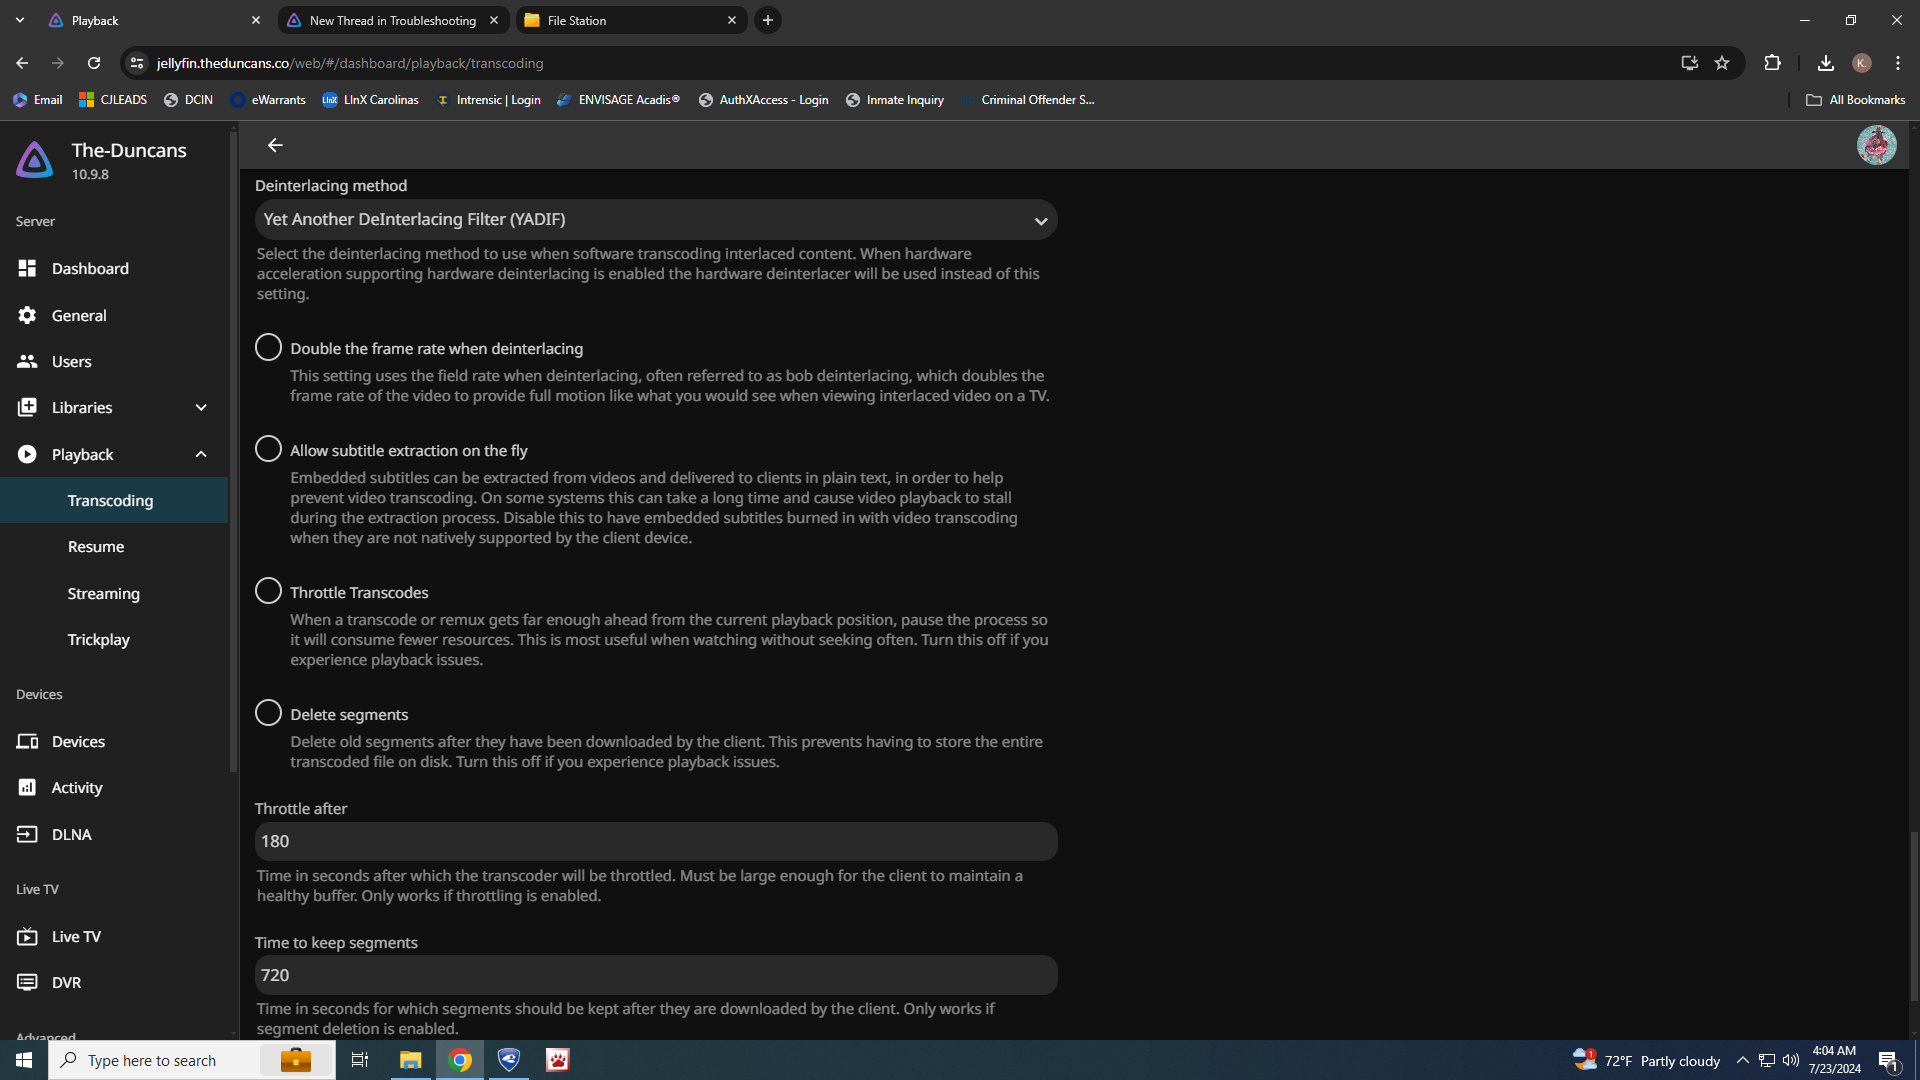The height and width of the screenshot is (1080, 1920).
Task: Click the Throttle after input field
Action: click(x=655, y=841)
